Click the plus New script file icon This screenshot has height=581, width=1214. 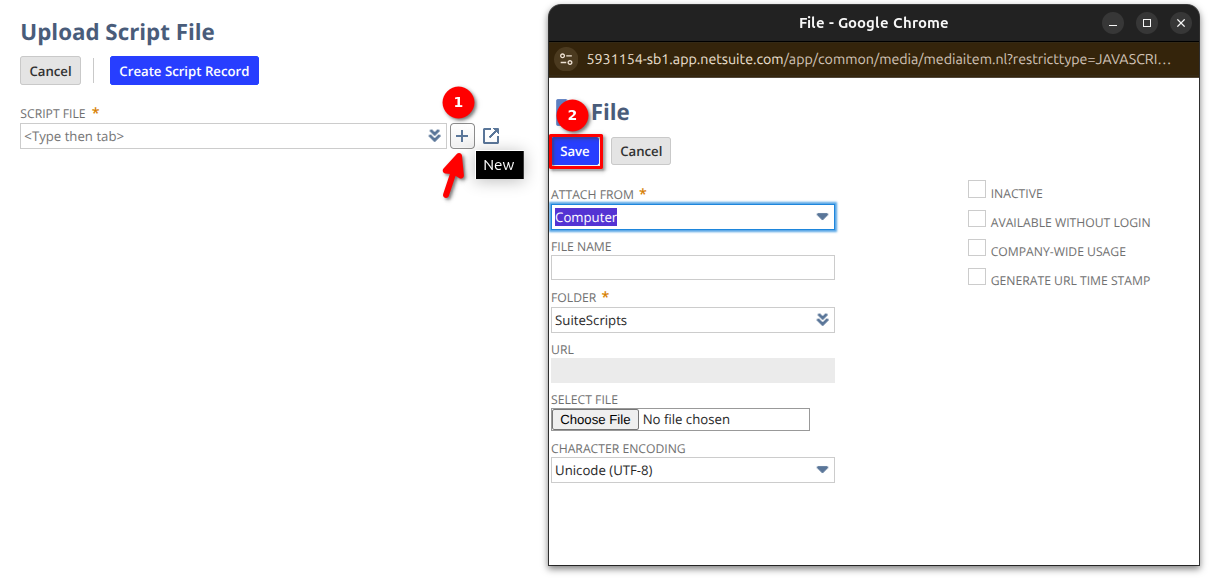click(x=462, y=136)
